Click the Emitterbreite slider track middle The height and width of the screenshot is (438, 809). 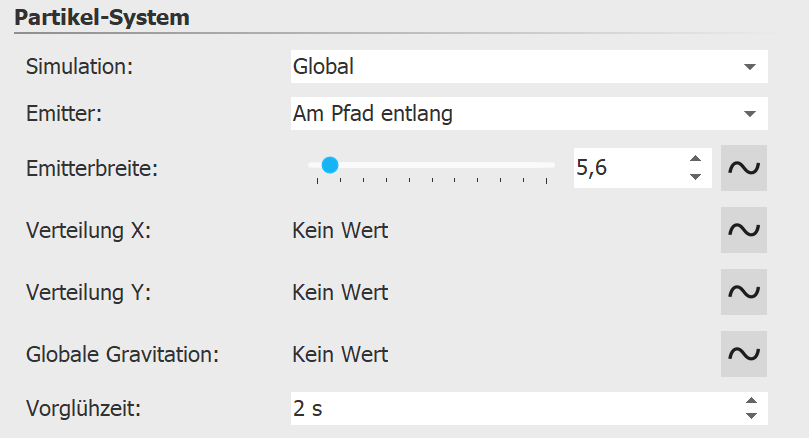432,165
